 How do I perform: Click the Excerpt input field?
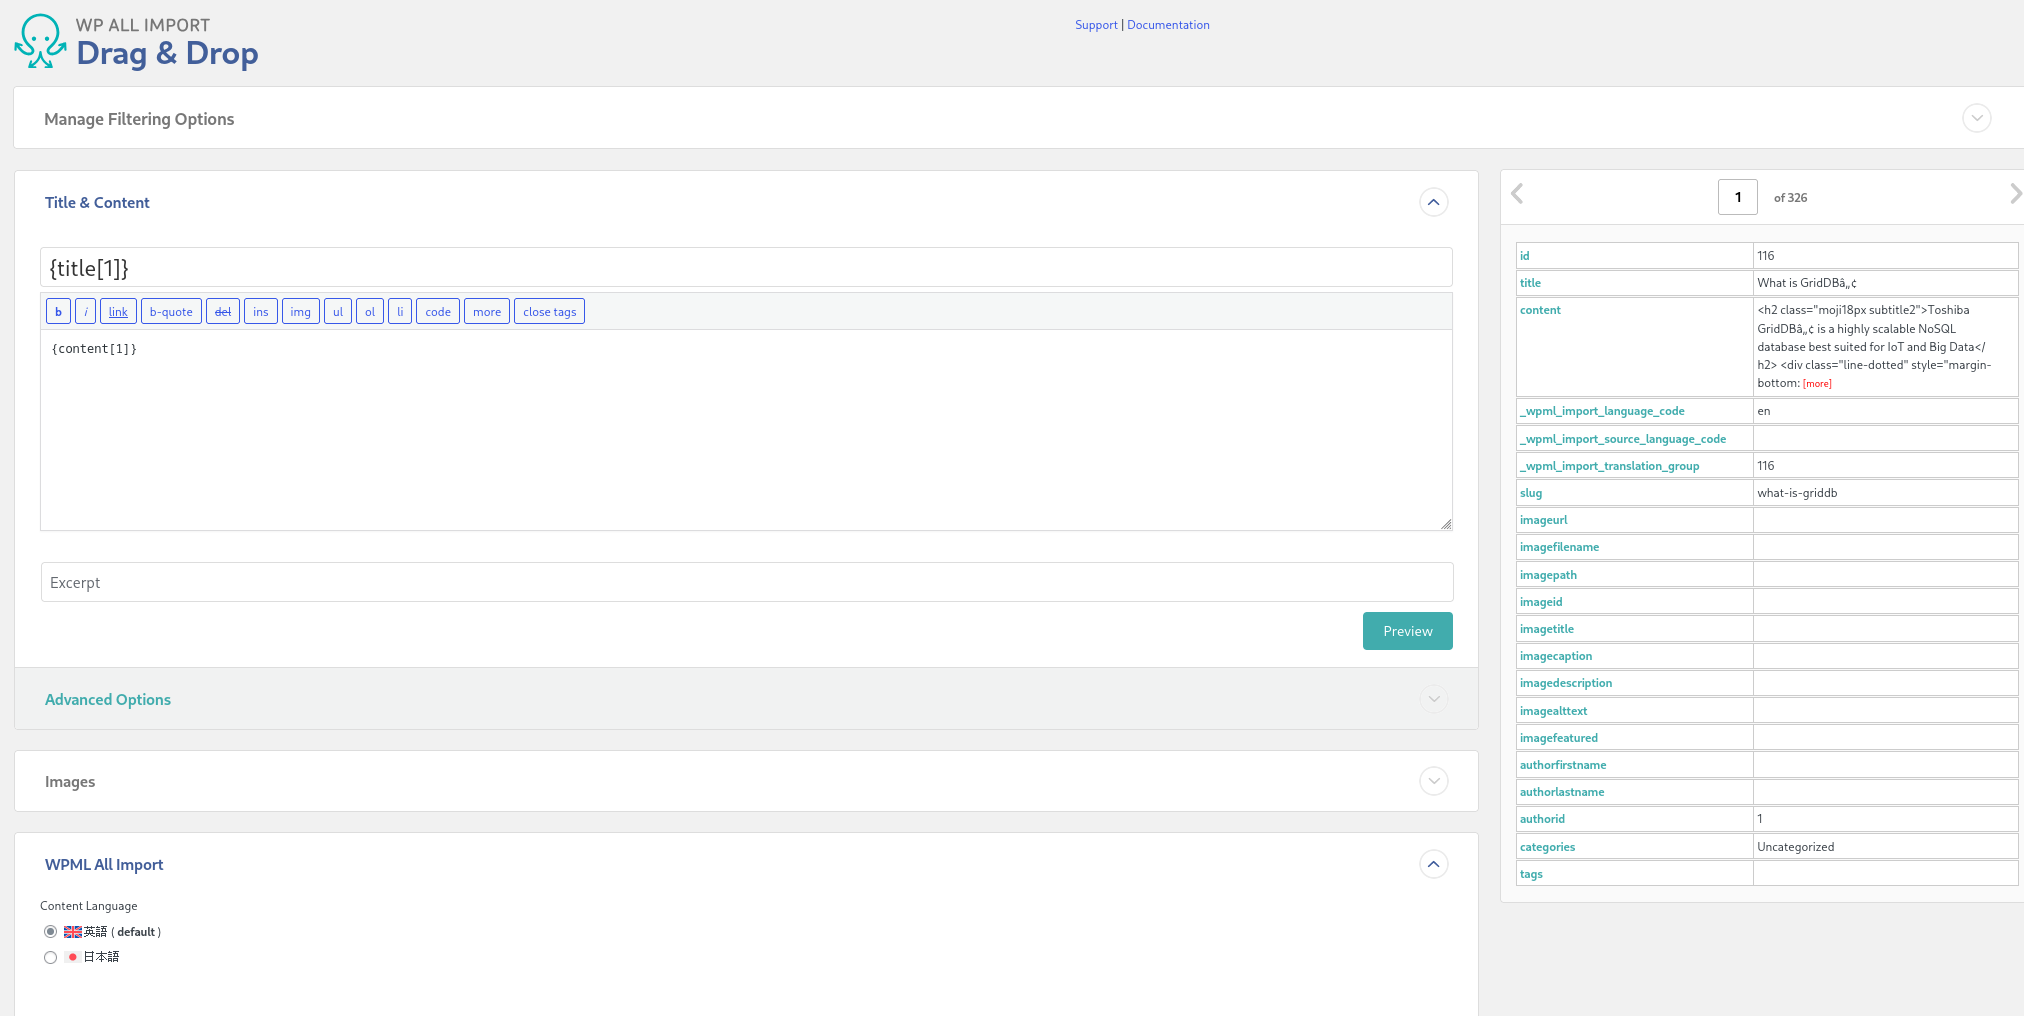(x=746, y=582)
